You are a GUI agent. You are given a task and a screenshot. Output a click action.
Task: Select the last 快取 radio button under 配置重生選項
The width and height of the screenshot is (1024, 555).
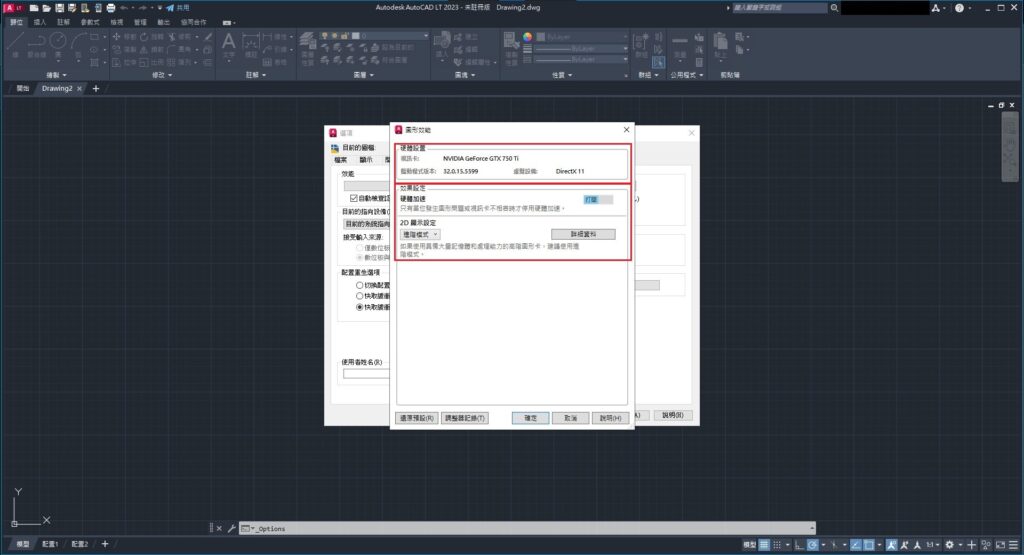(x=360, y=307)
